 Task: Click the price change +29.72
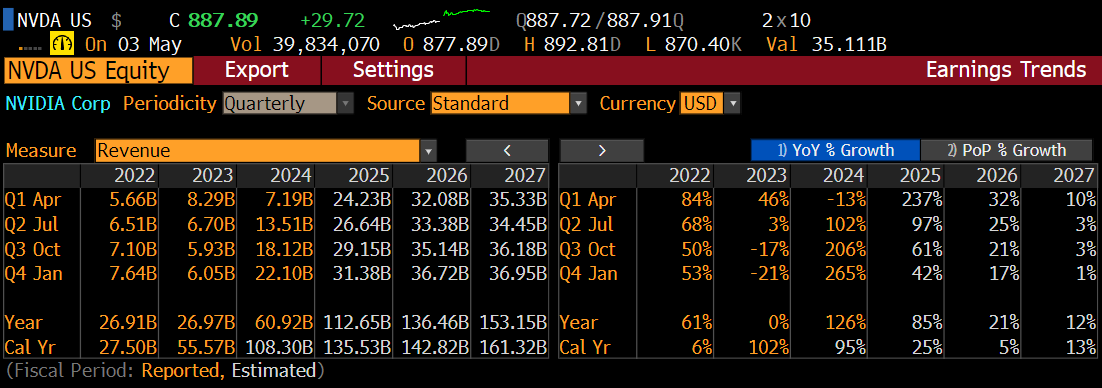[x=332, y=20]
